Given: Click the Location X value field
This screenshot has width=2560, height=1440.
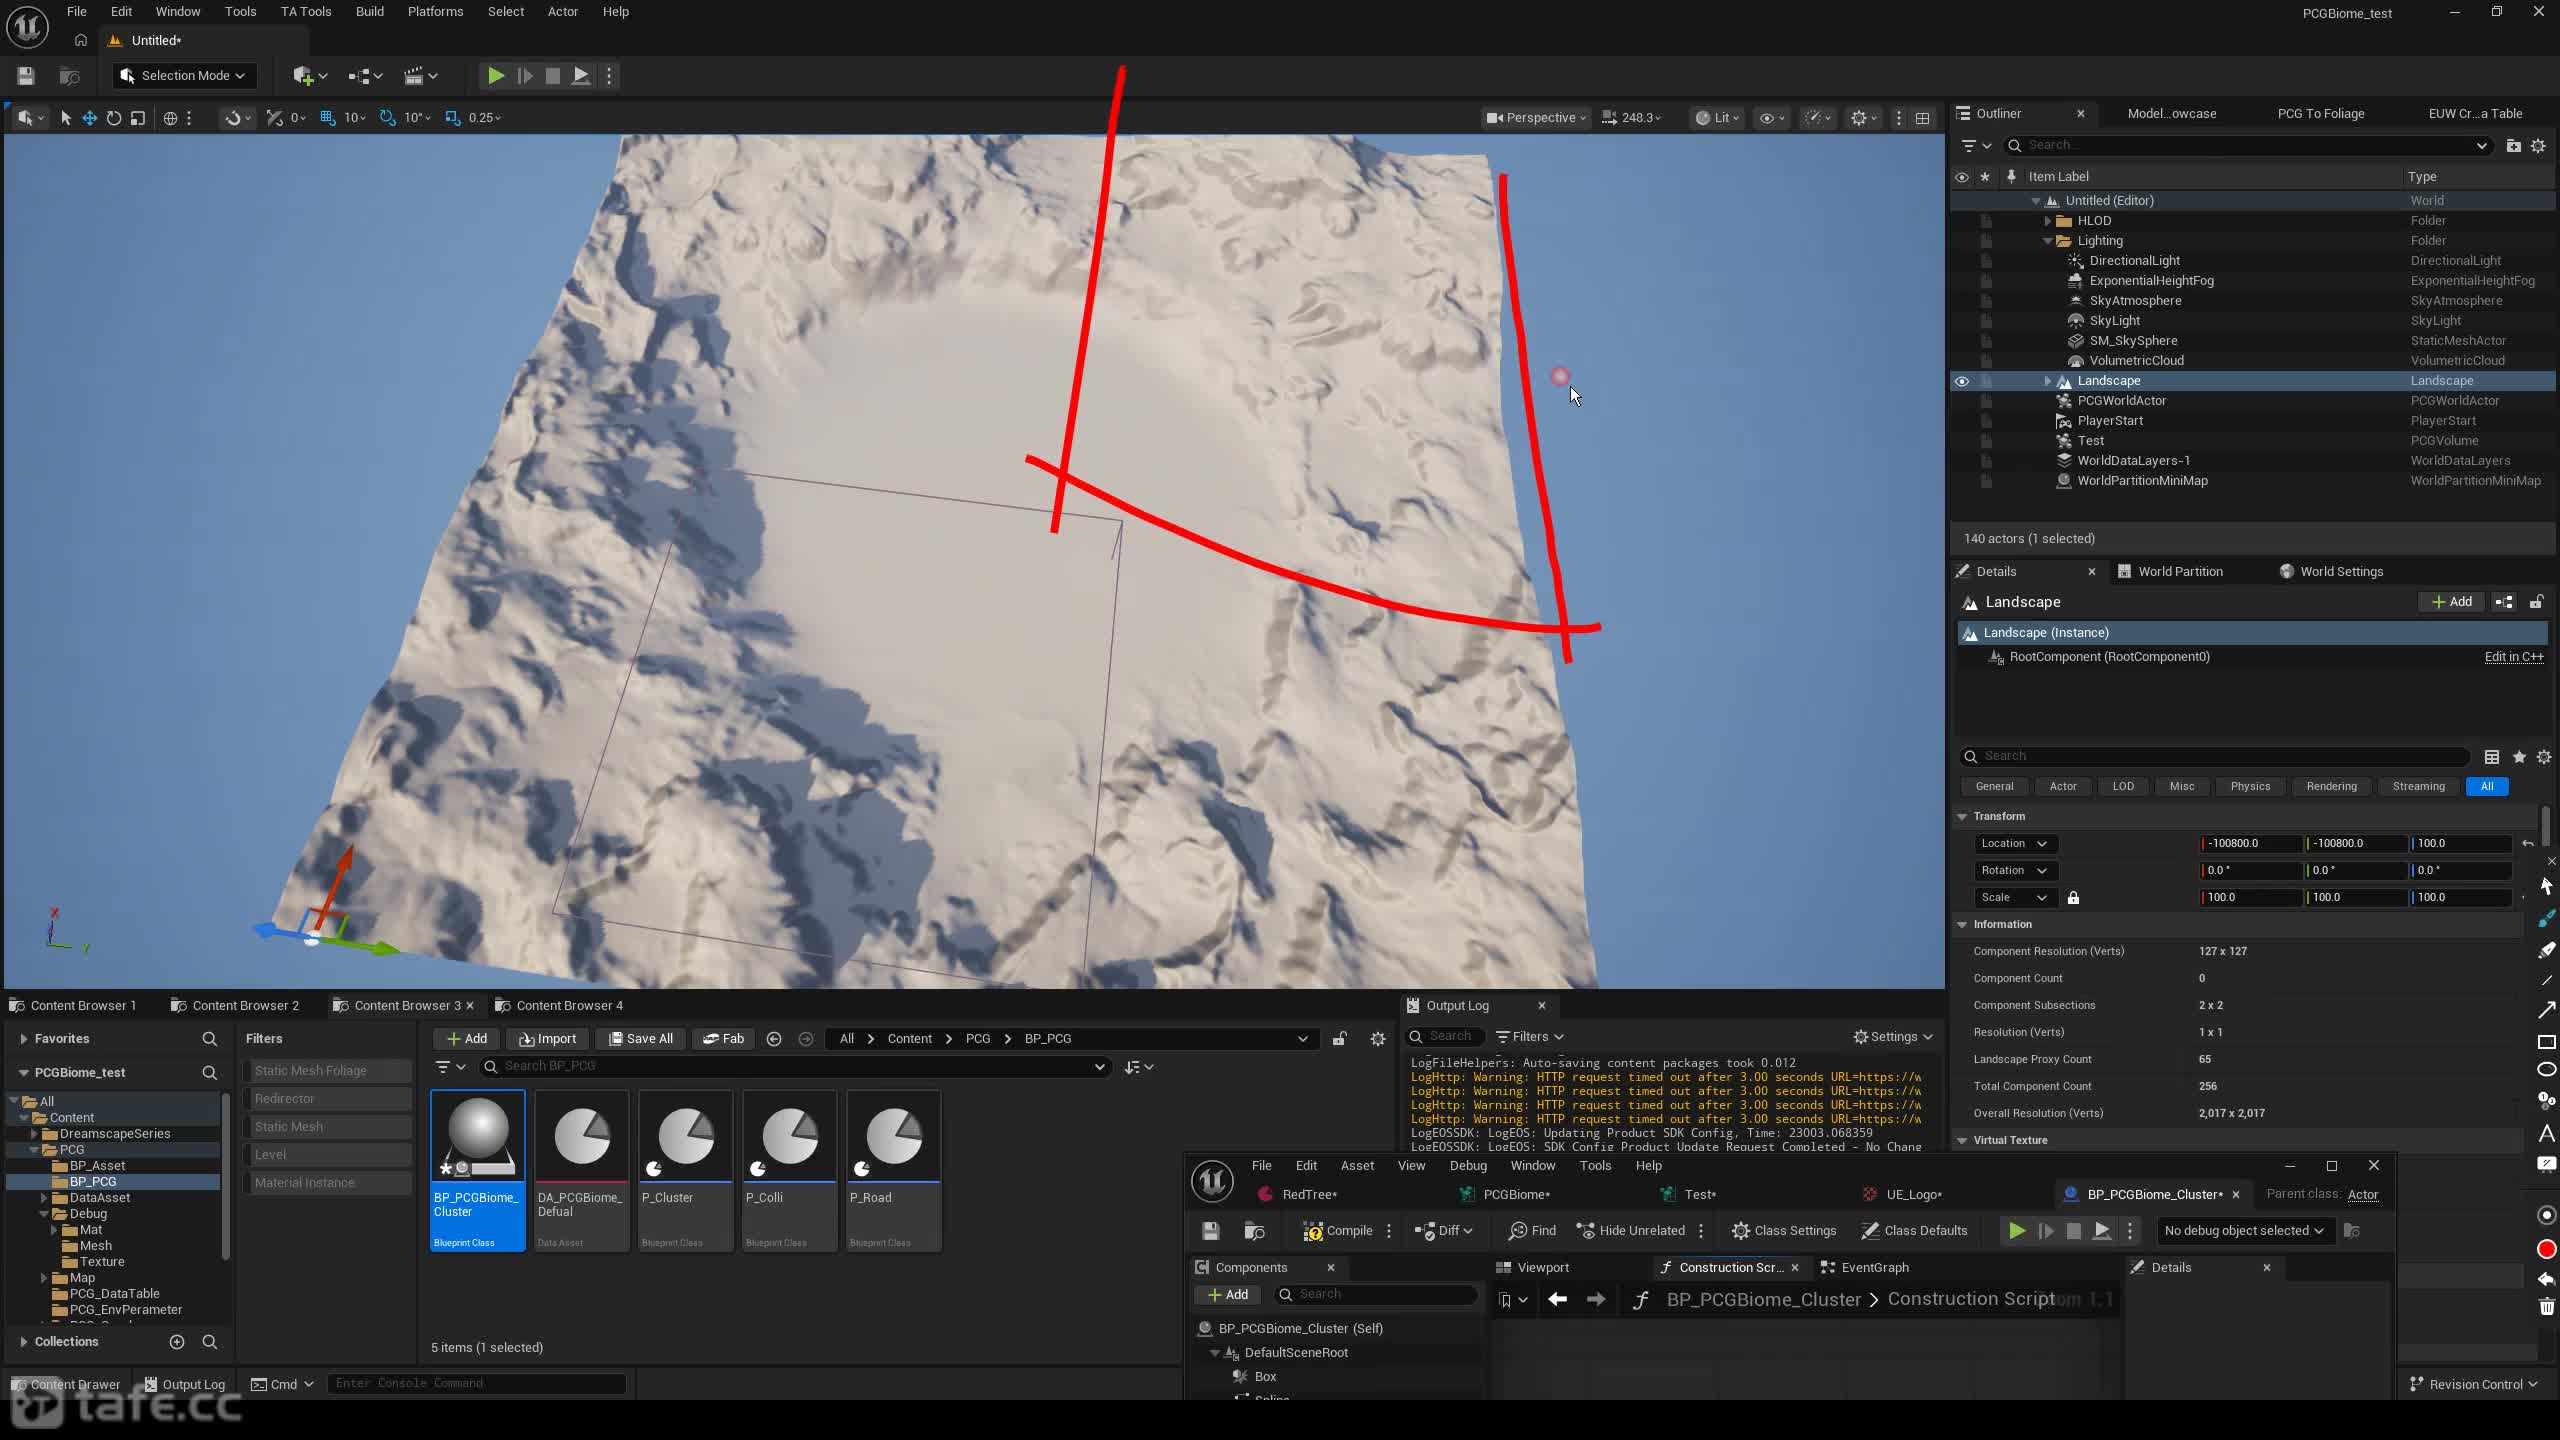Looking at the screenshot, I should pyautogui.click(x=2251, y=844).
